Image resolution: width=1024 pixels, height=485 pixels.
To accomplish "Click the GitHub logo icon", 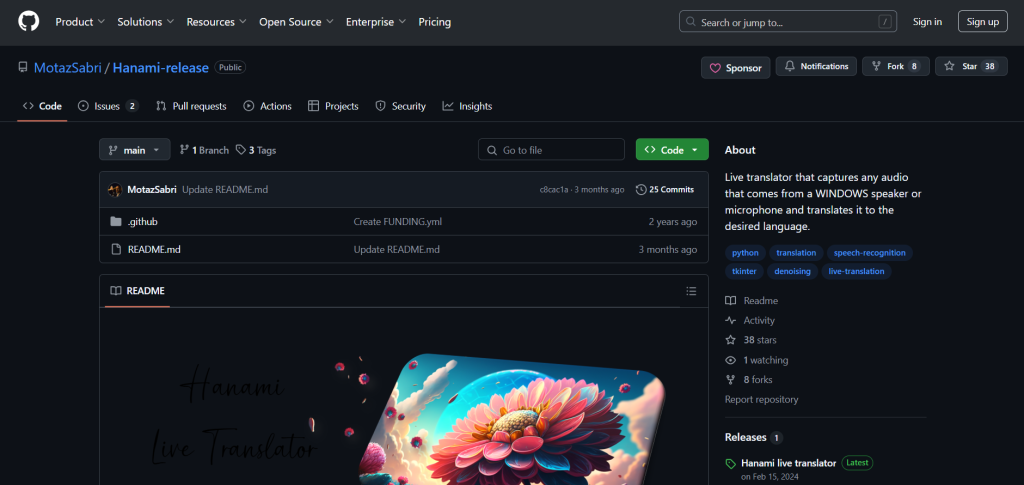I will [x=28, y=21].
